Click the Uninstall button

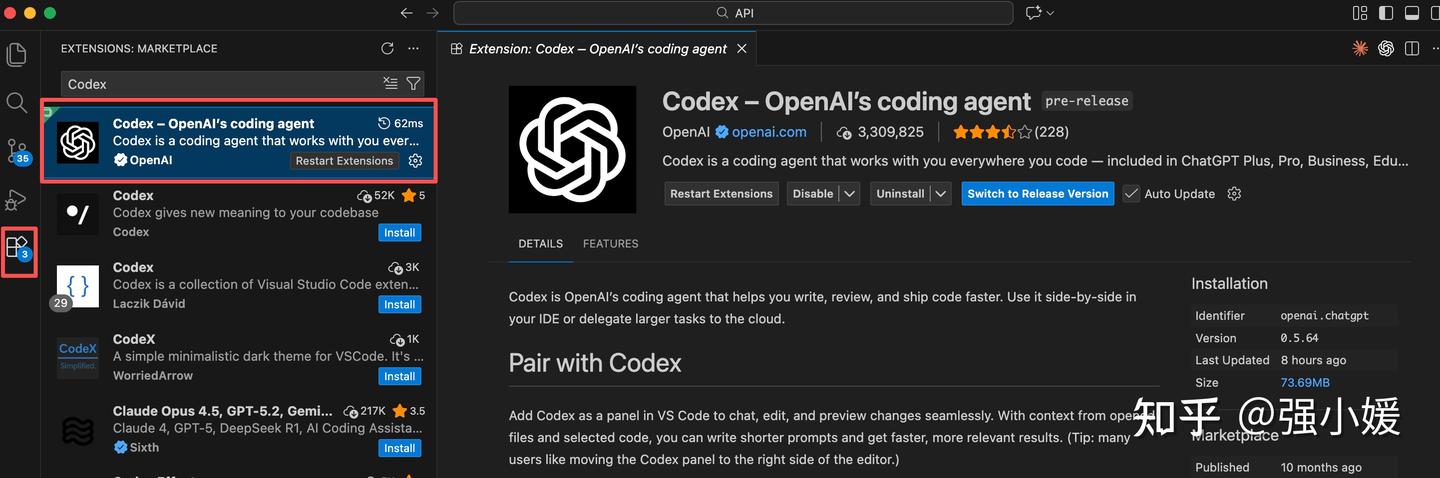click(x=900, y=194)
